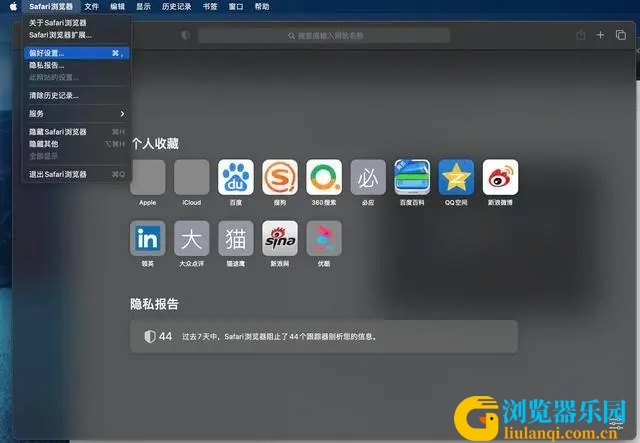Open the iCloud favorite tile
Viewport: 640px width, 443px height.
coord(191,177)
